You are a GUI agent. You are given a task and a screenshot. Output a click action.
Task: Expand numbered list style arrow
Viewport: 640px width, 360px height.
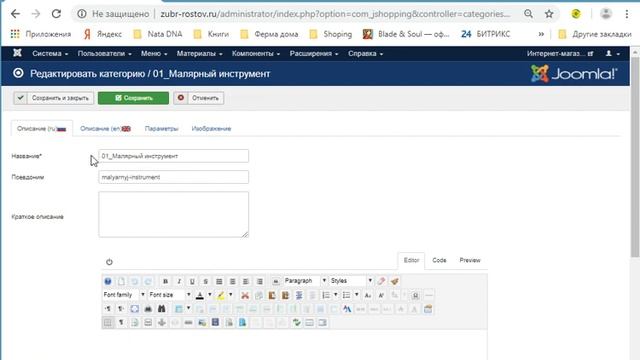(336, 295)
